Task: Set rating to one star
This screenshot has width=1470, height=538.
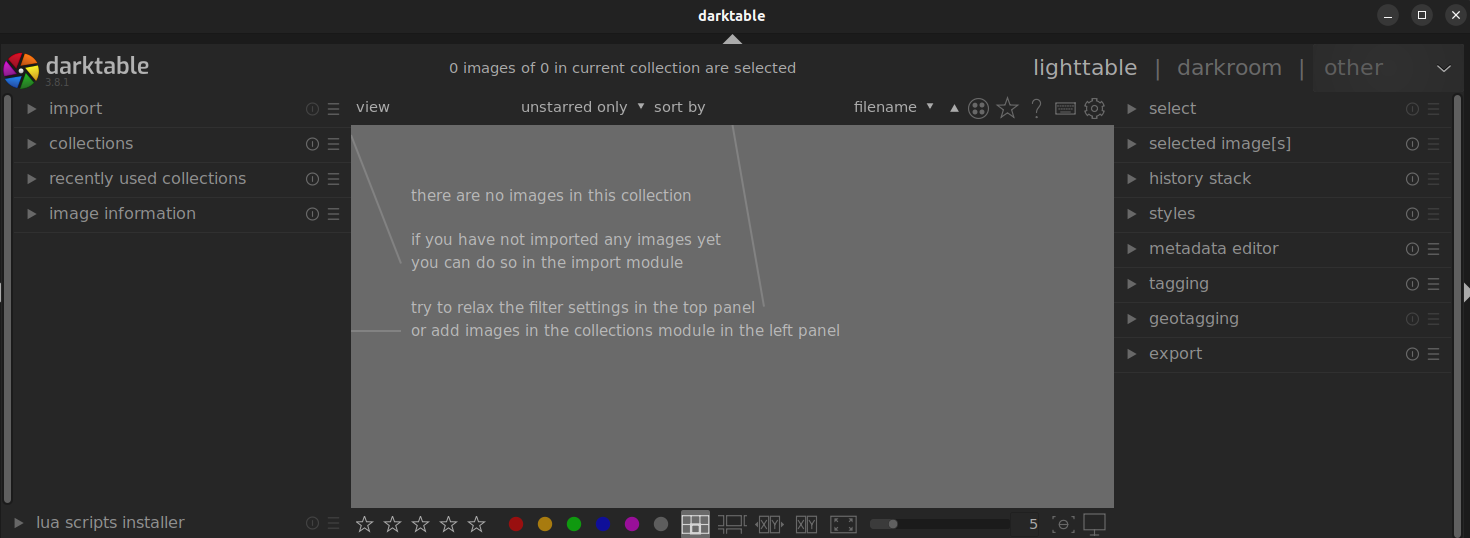Action: 365,524
